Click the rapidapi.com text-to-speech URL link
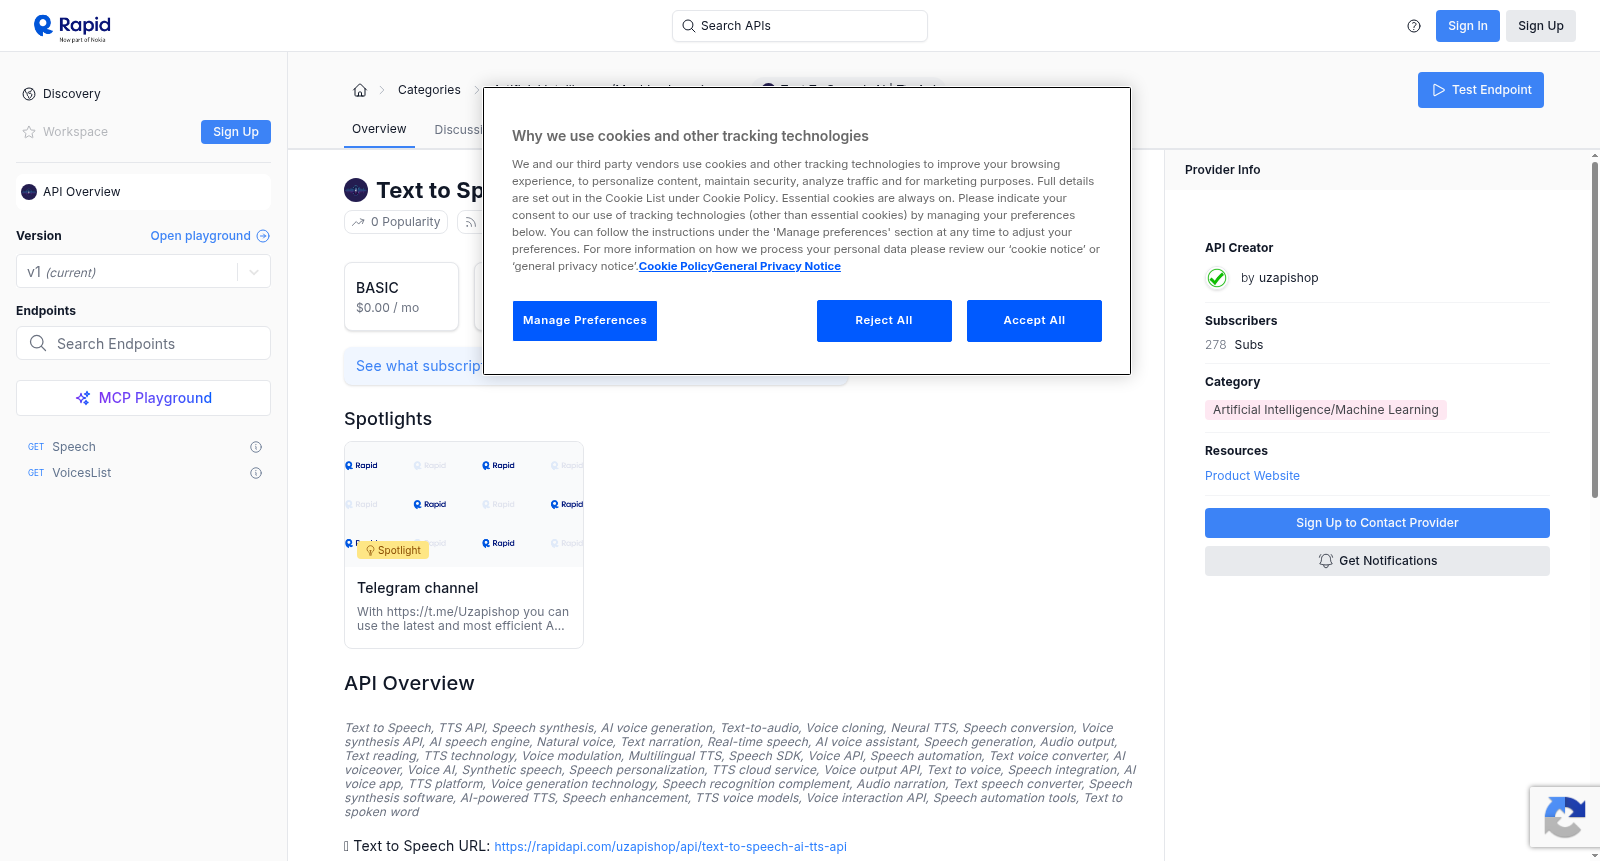1600x861 pixels. [670, 847]
